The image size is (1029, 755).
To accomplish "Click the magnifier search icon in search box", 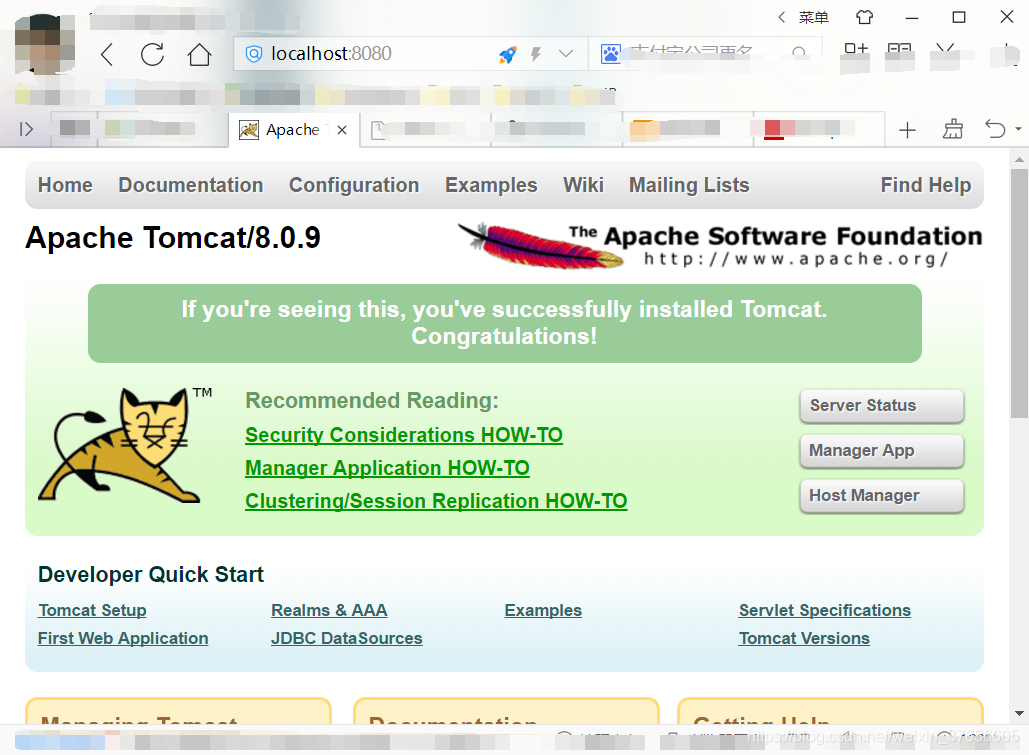I will pyautogui.click(x=799, y=53).
